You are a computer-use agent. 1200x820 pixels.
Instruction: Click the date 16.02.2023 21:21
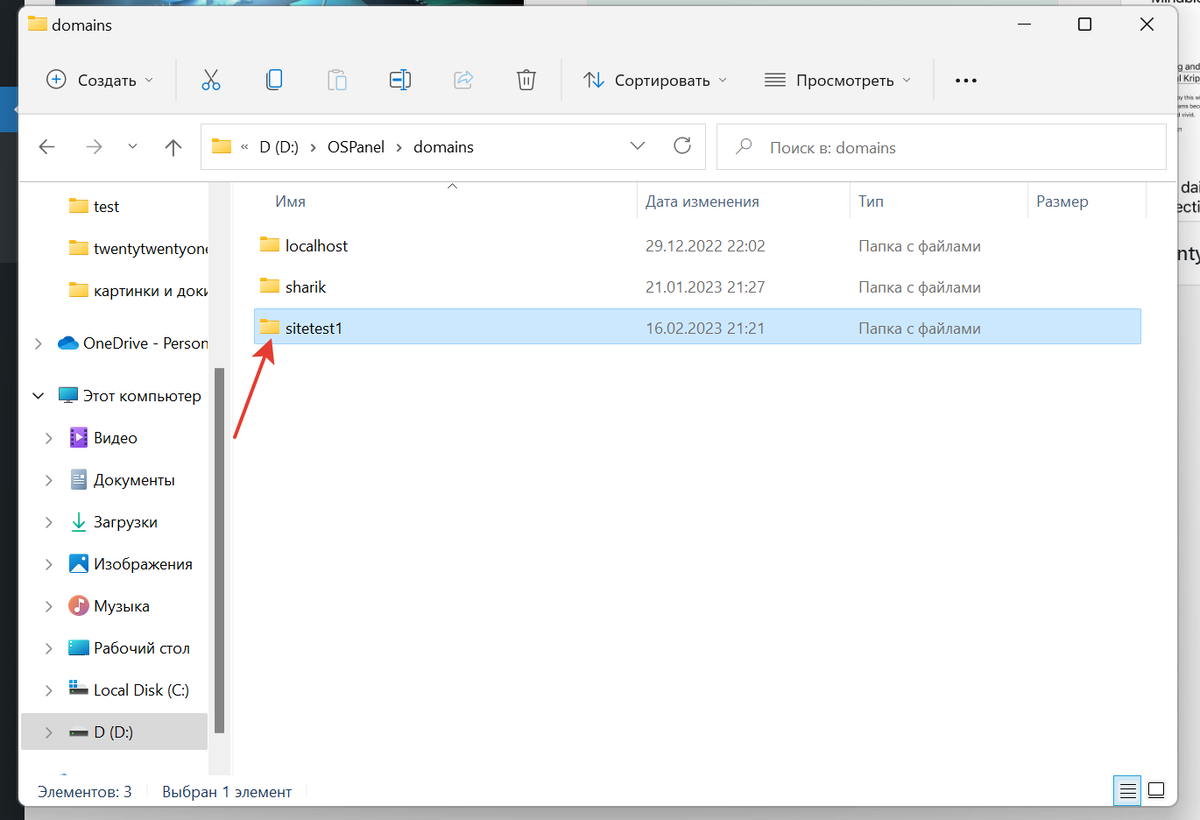pyautogui.click(x=705, y=328)
